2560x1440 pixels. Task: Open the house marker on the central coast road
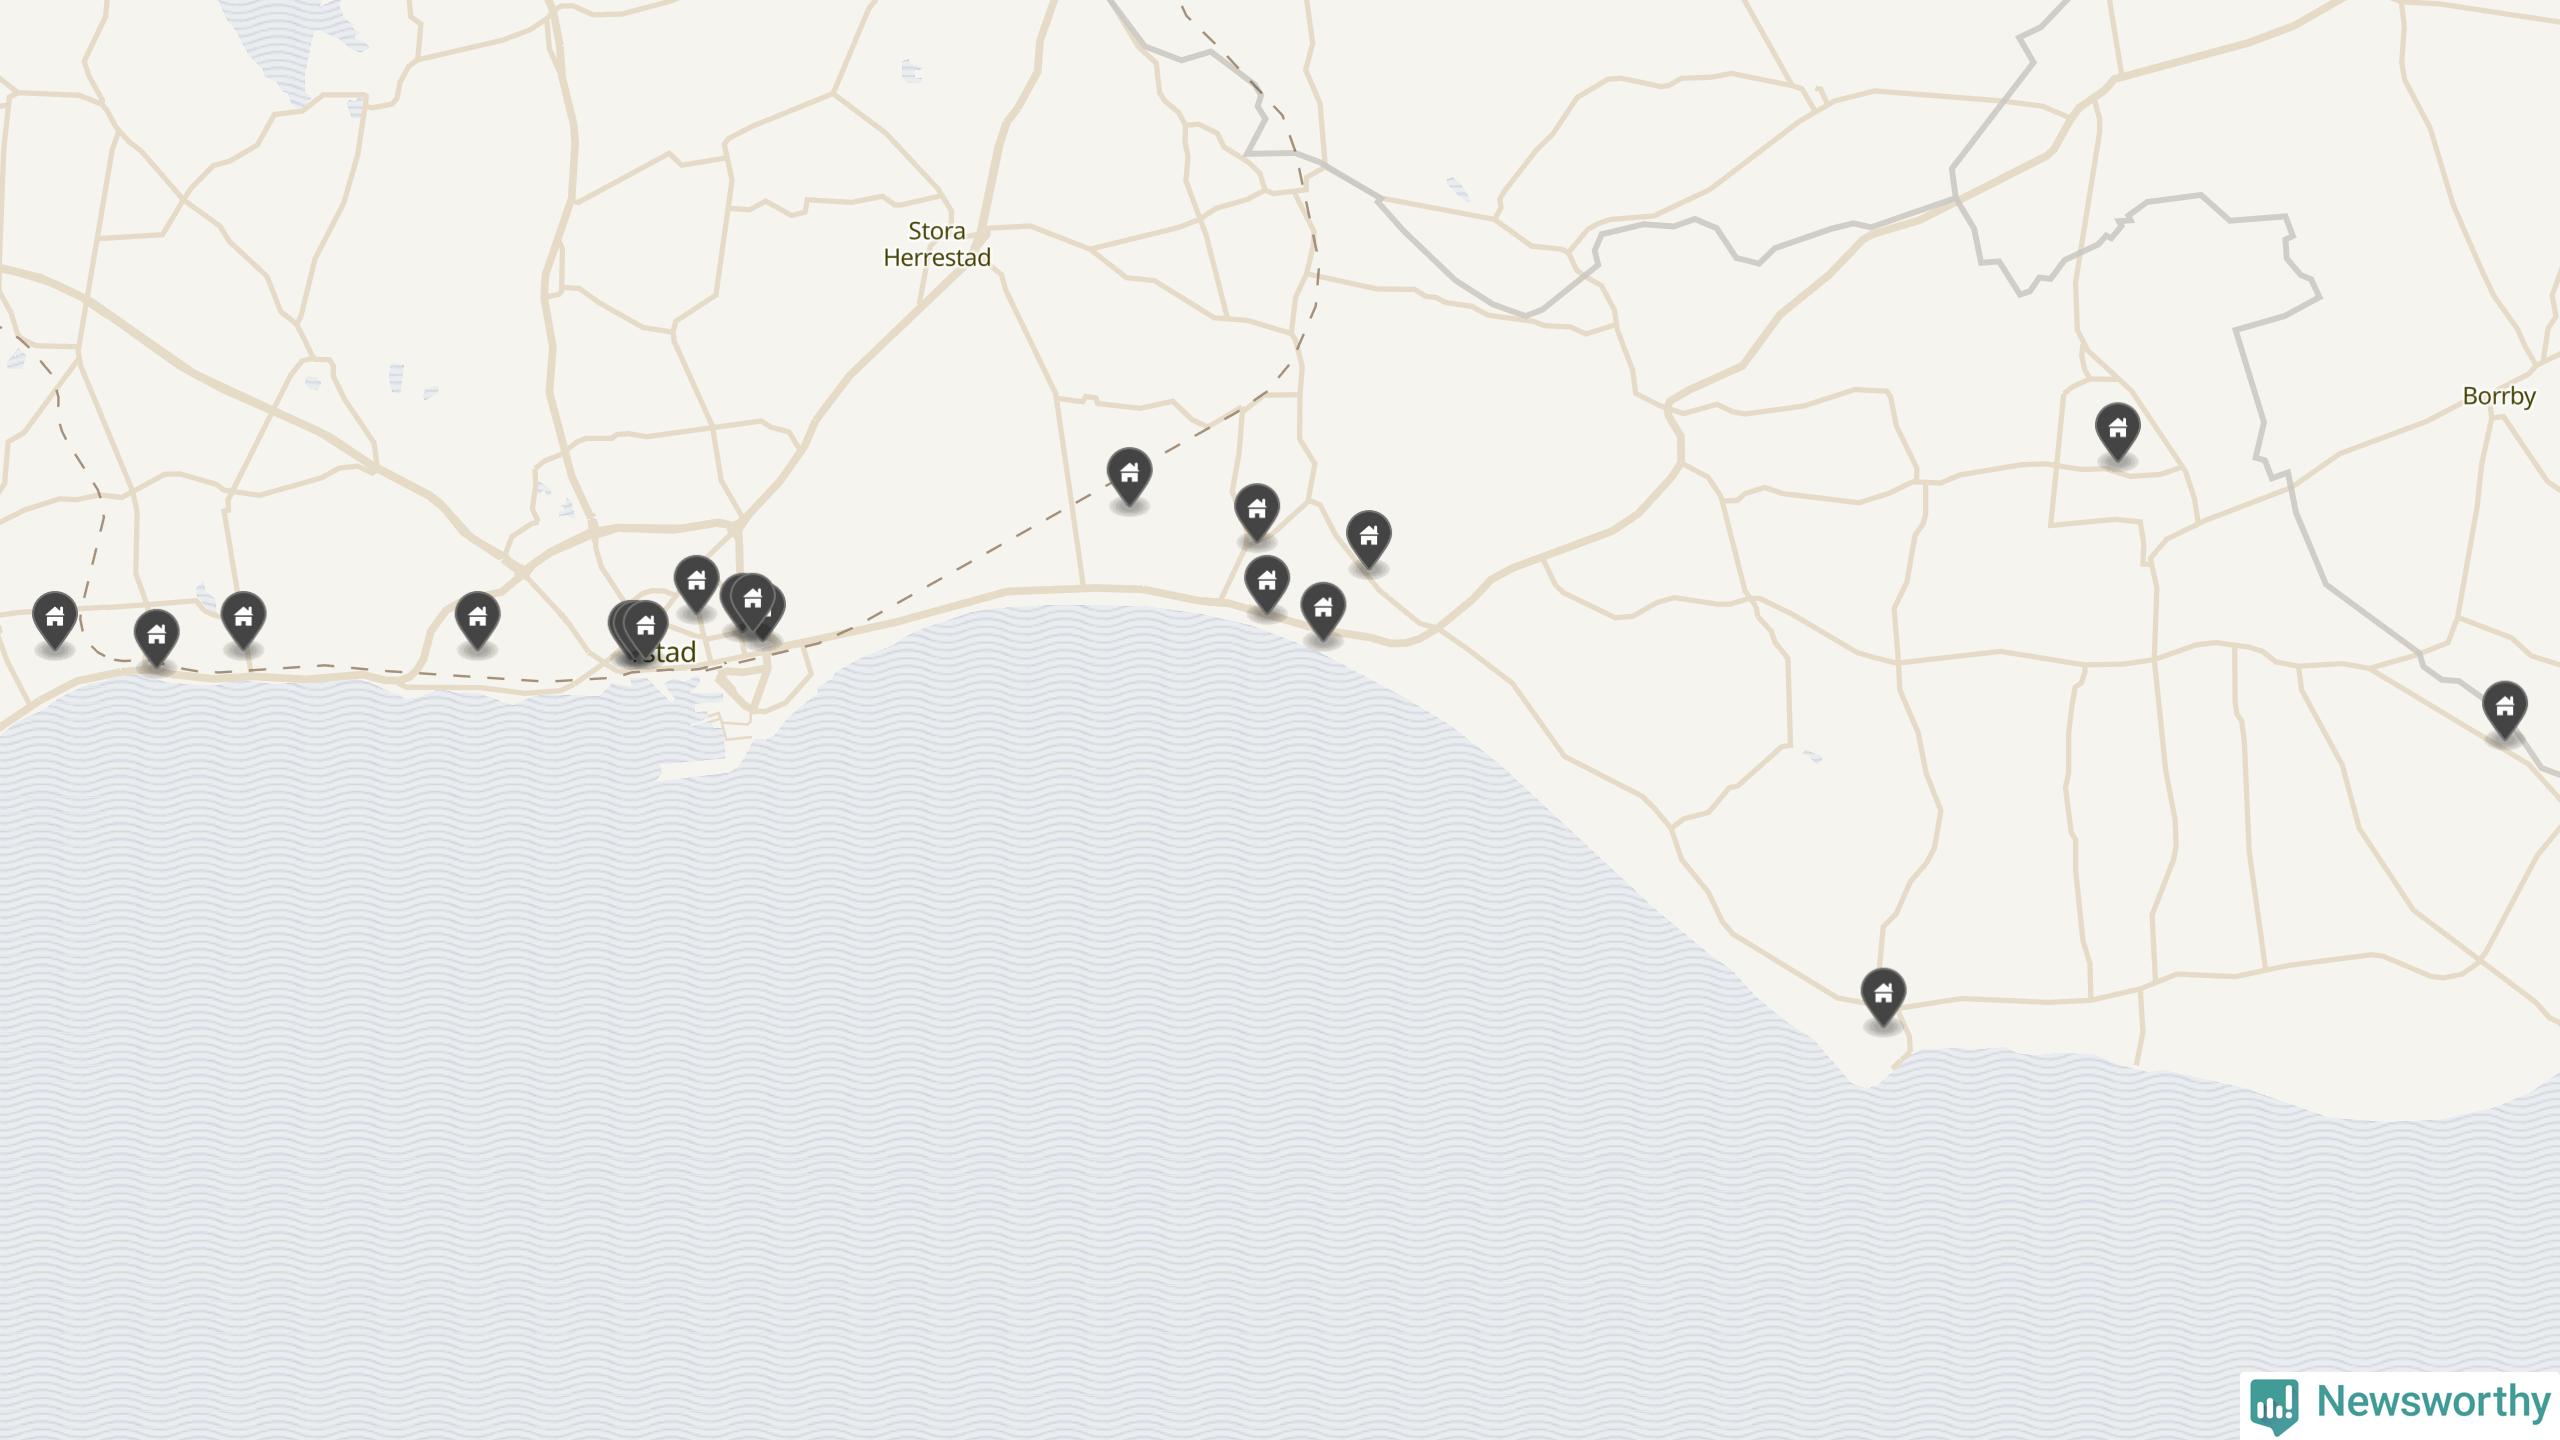point(1323,611)
